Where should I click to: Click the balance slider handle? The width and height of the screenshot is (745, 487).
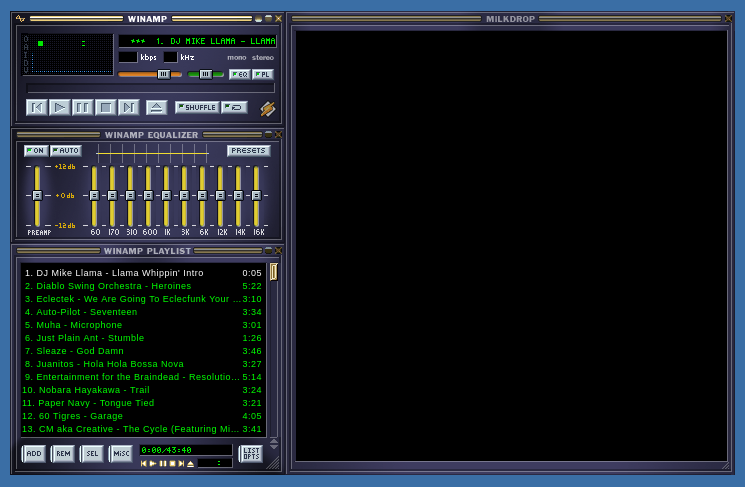[205, 74]
